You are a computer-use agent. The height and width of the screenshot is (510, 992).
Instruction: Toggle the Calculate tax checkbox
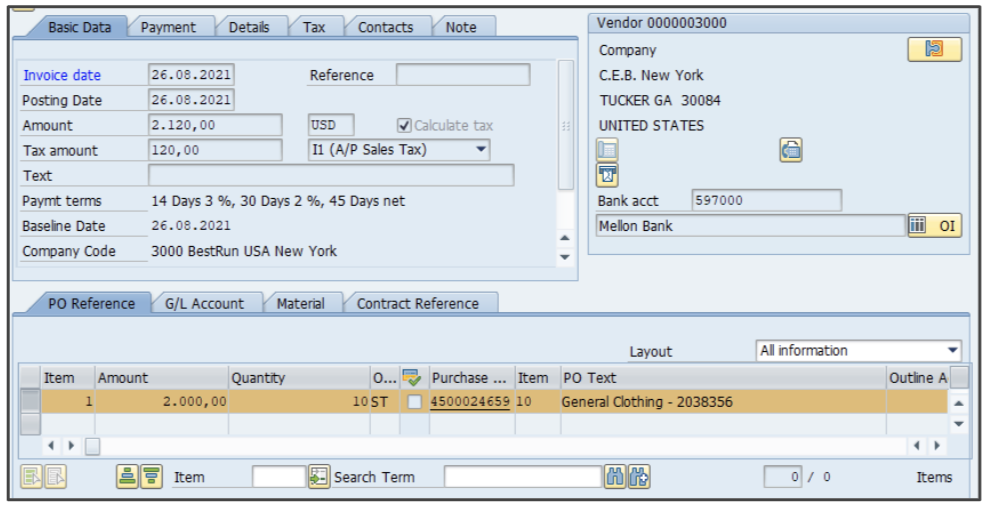coord(404,125)
